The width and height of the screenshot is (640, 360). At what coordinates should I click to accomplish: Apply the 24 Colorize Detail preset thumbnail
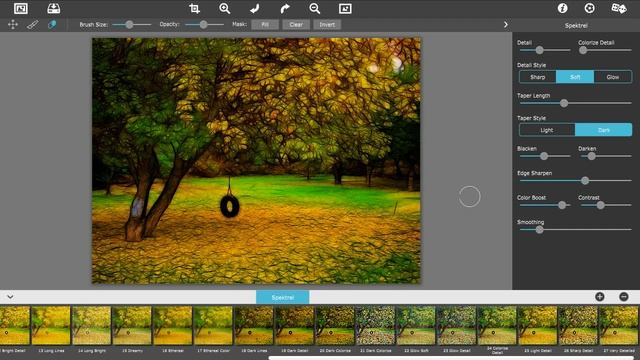[497, 326]
